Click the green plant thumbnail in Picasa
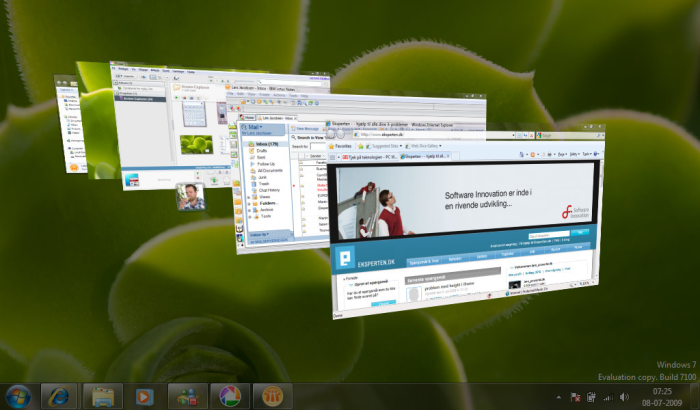700x410 pixels. (x=196, y=145)
